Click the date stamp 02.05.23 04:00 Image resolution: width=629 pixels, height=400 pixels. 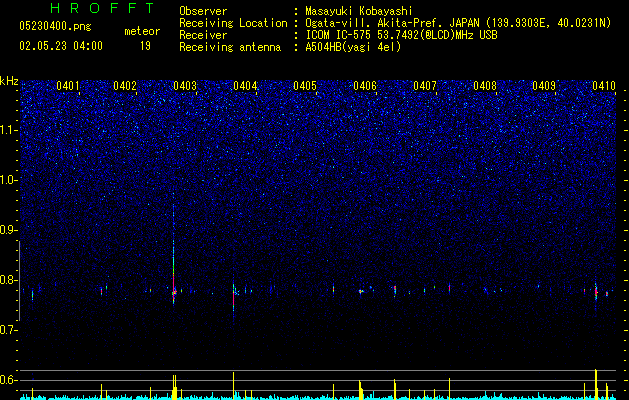click(61, 46)
